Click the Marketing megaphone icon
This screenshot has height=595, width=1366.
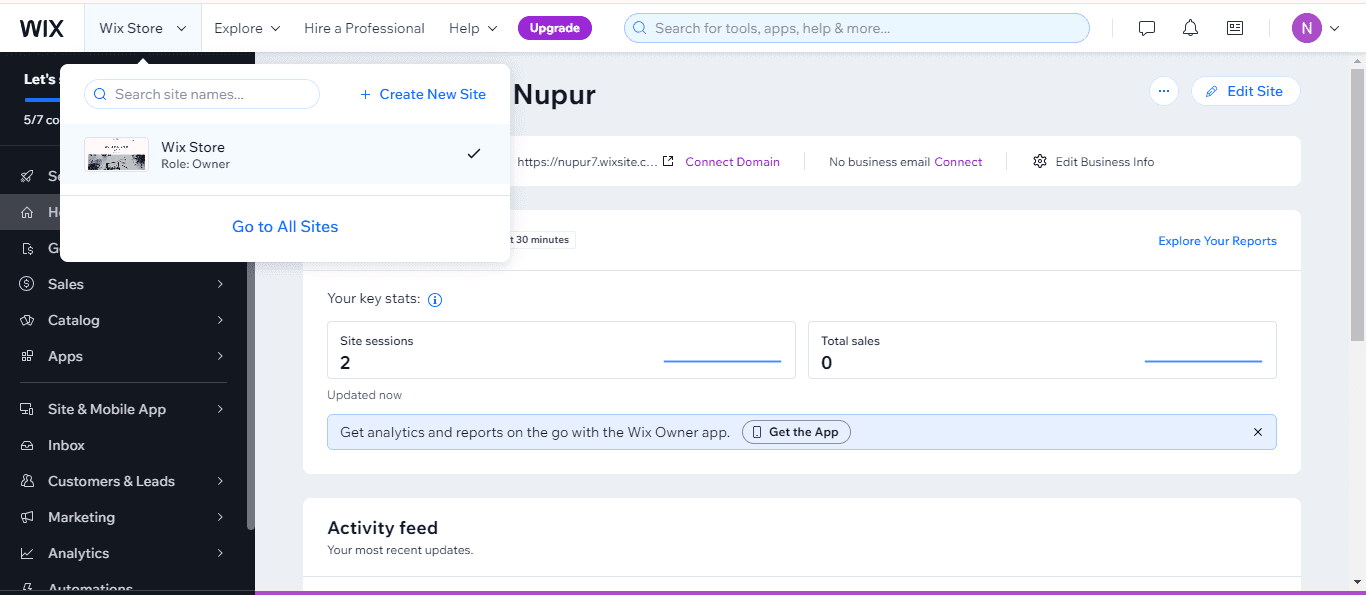27,517
